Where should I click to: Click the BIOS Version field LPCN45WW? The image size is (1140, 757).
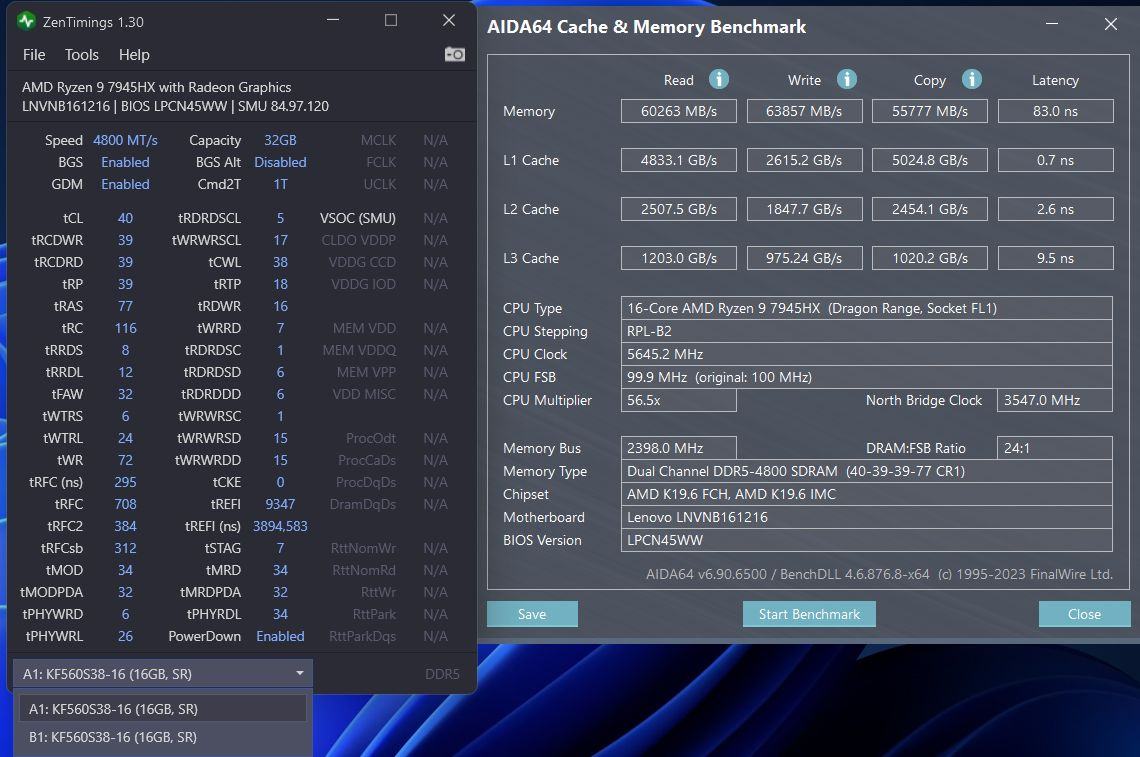(x=867, y=540)
